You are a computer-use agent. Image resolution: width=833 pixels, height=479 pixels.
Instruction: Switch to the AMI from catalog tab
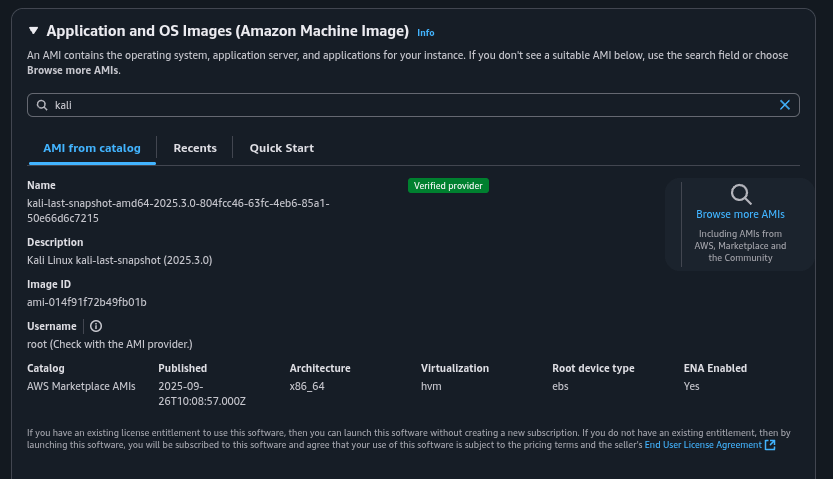point(91,148)
